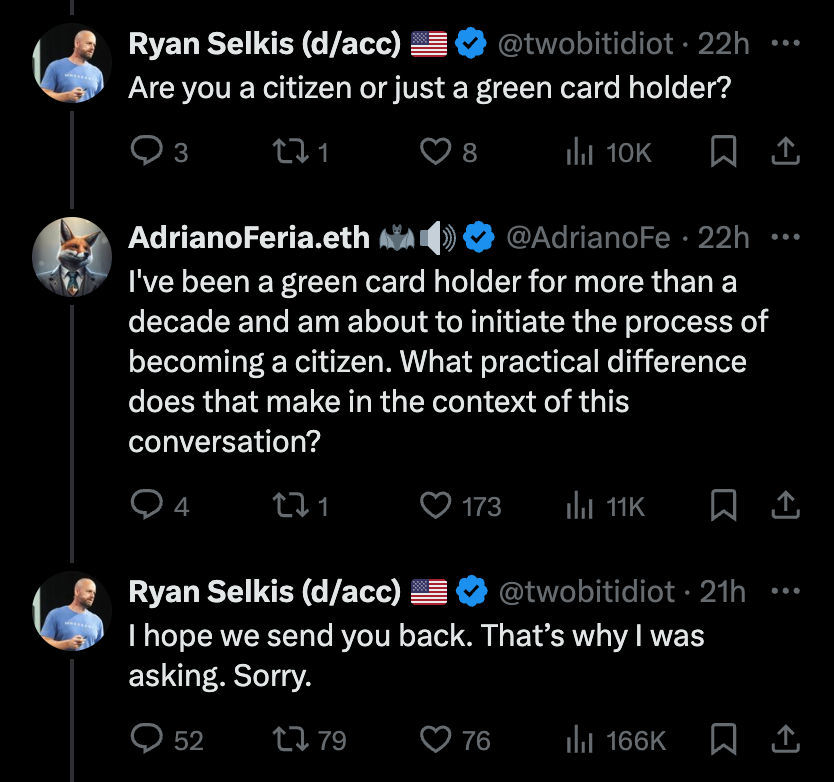
Task: View analytics for Ryan Selkis's second tweet
Action: click(x=581, y=740)
